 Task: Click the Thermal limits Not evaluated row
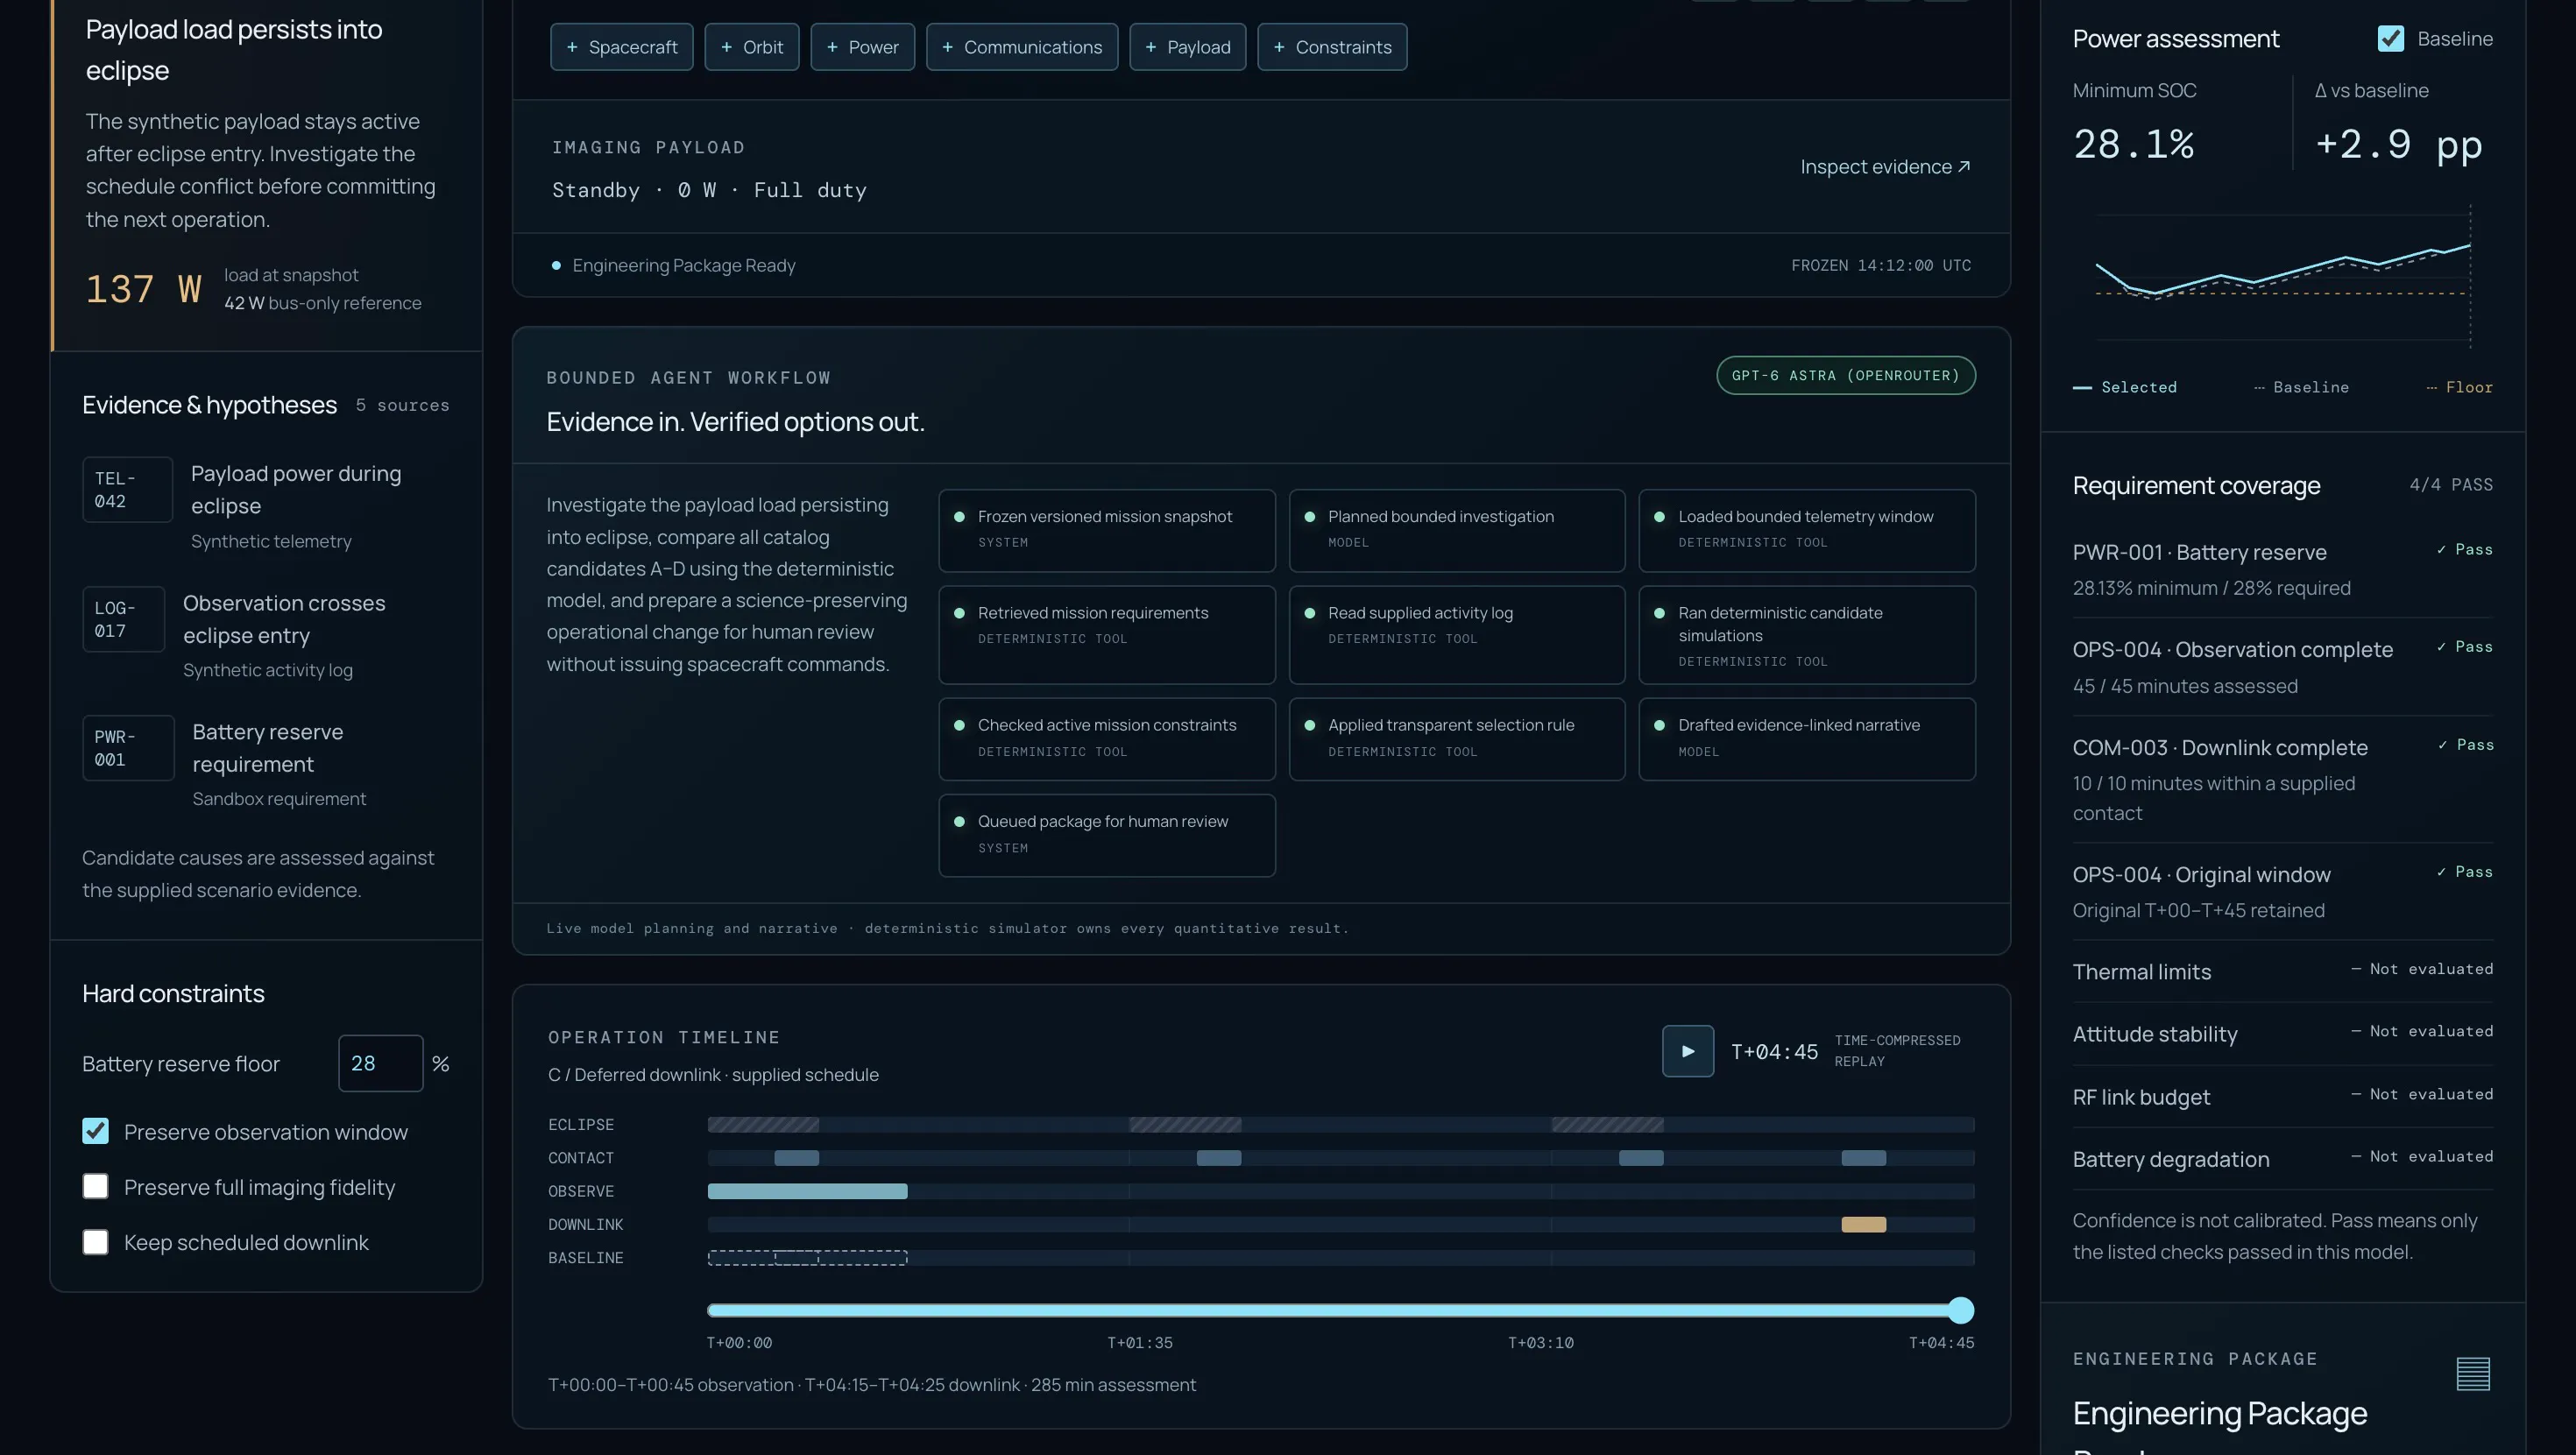2282,971
